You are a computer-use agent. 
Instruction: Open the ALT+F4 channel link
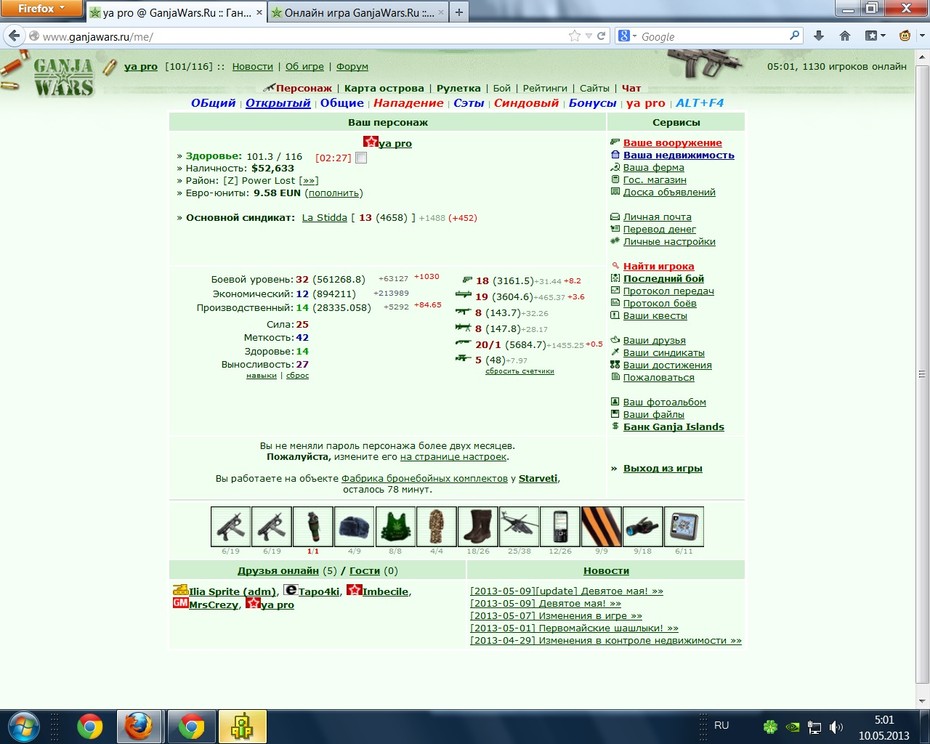(x=700, y=103)
